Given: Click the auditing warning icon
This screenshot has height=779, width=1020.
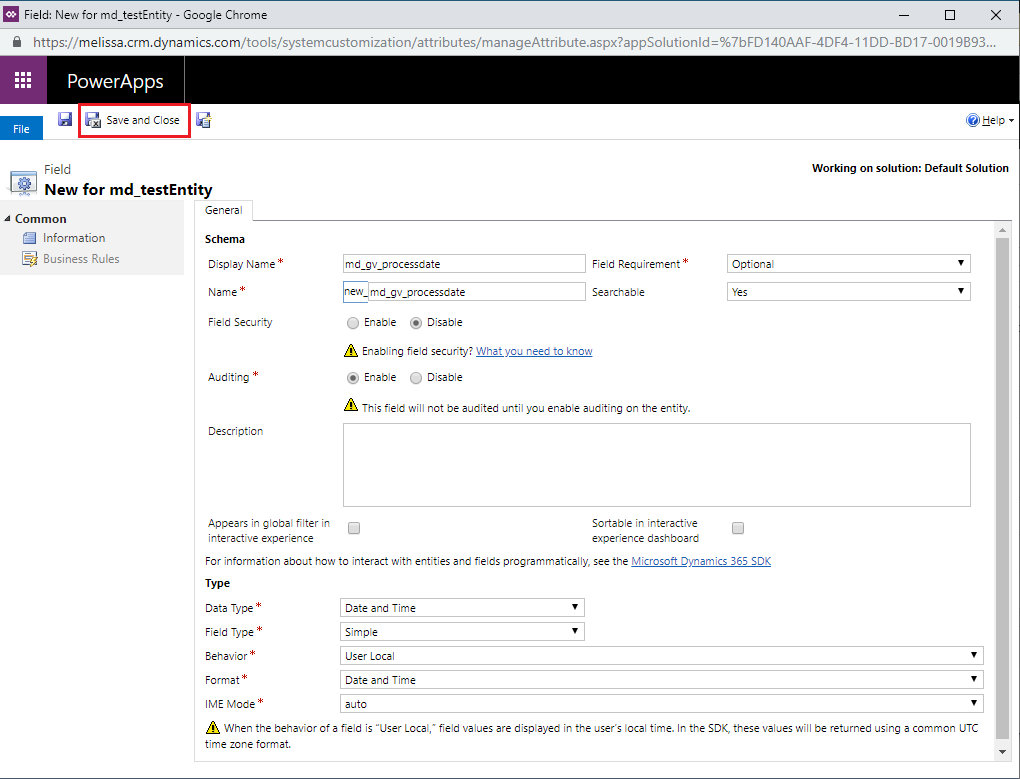Looking at the screenshot, I should [x=351, y=404].
